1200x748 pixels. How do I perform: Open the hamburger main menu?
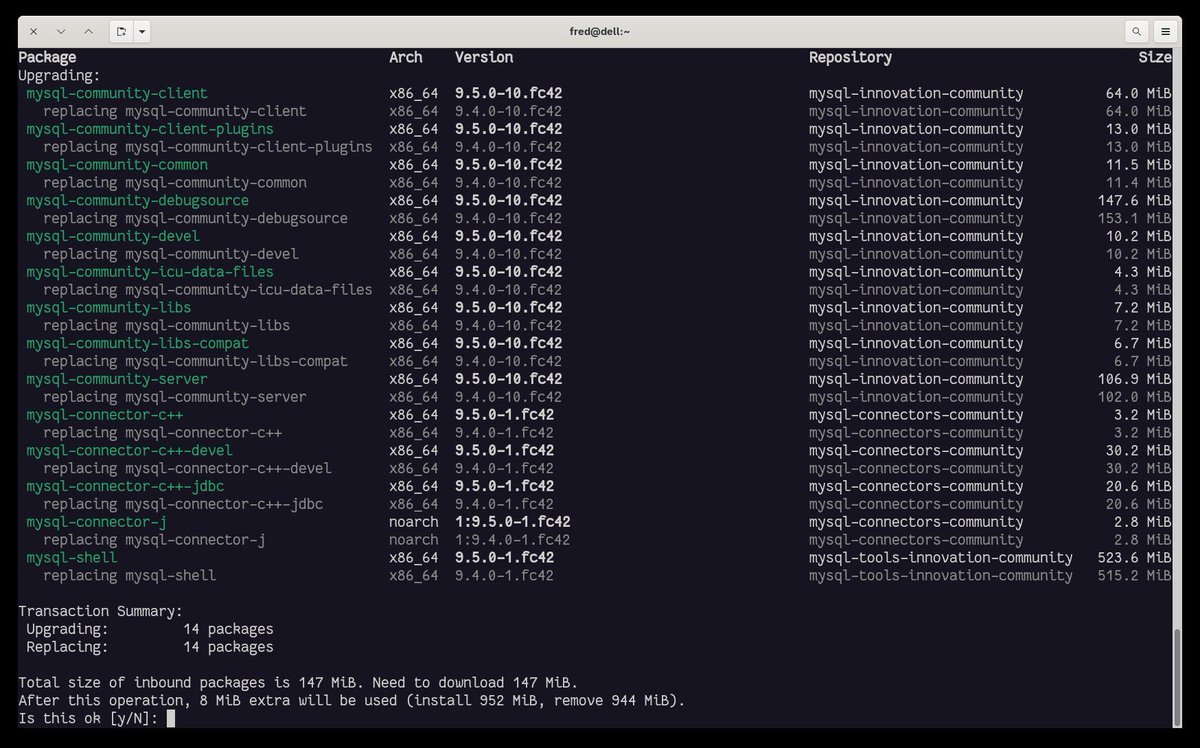(1165, 32)
